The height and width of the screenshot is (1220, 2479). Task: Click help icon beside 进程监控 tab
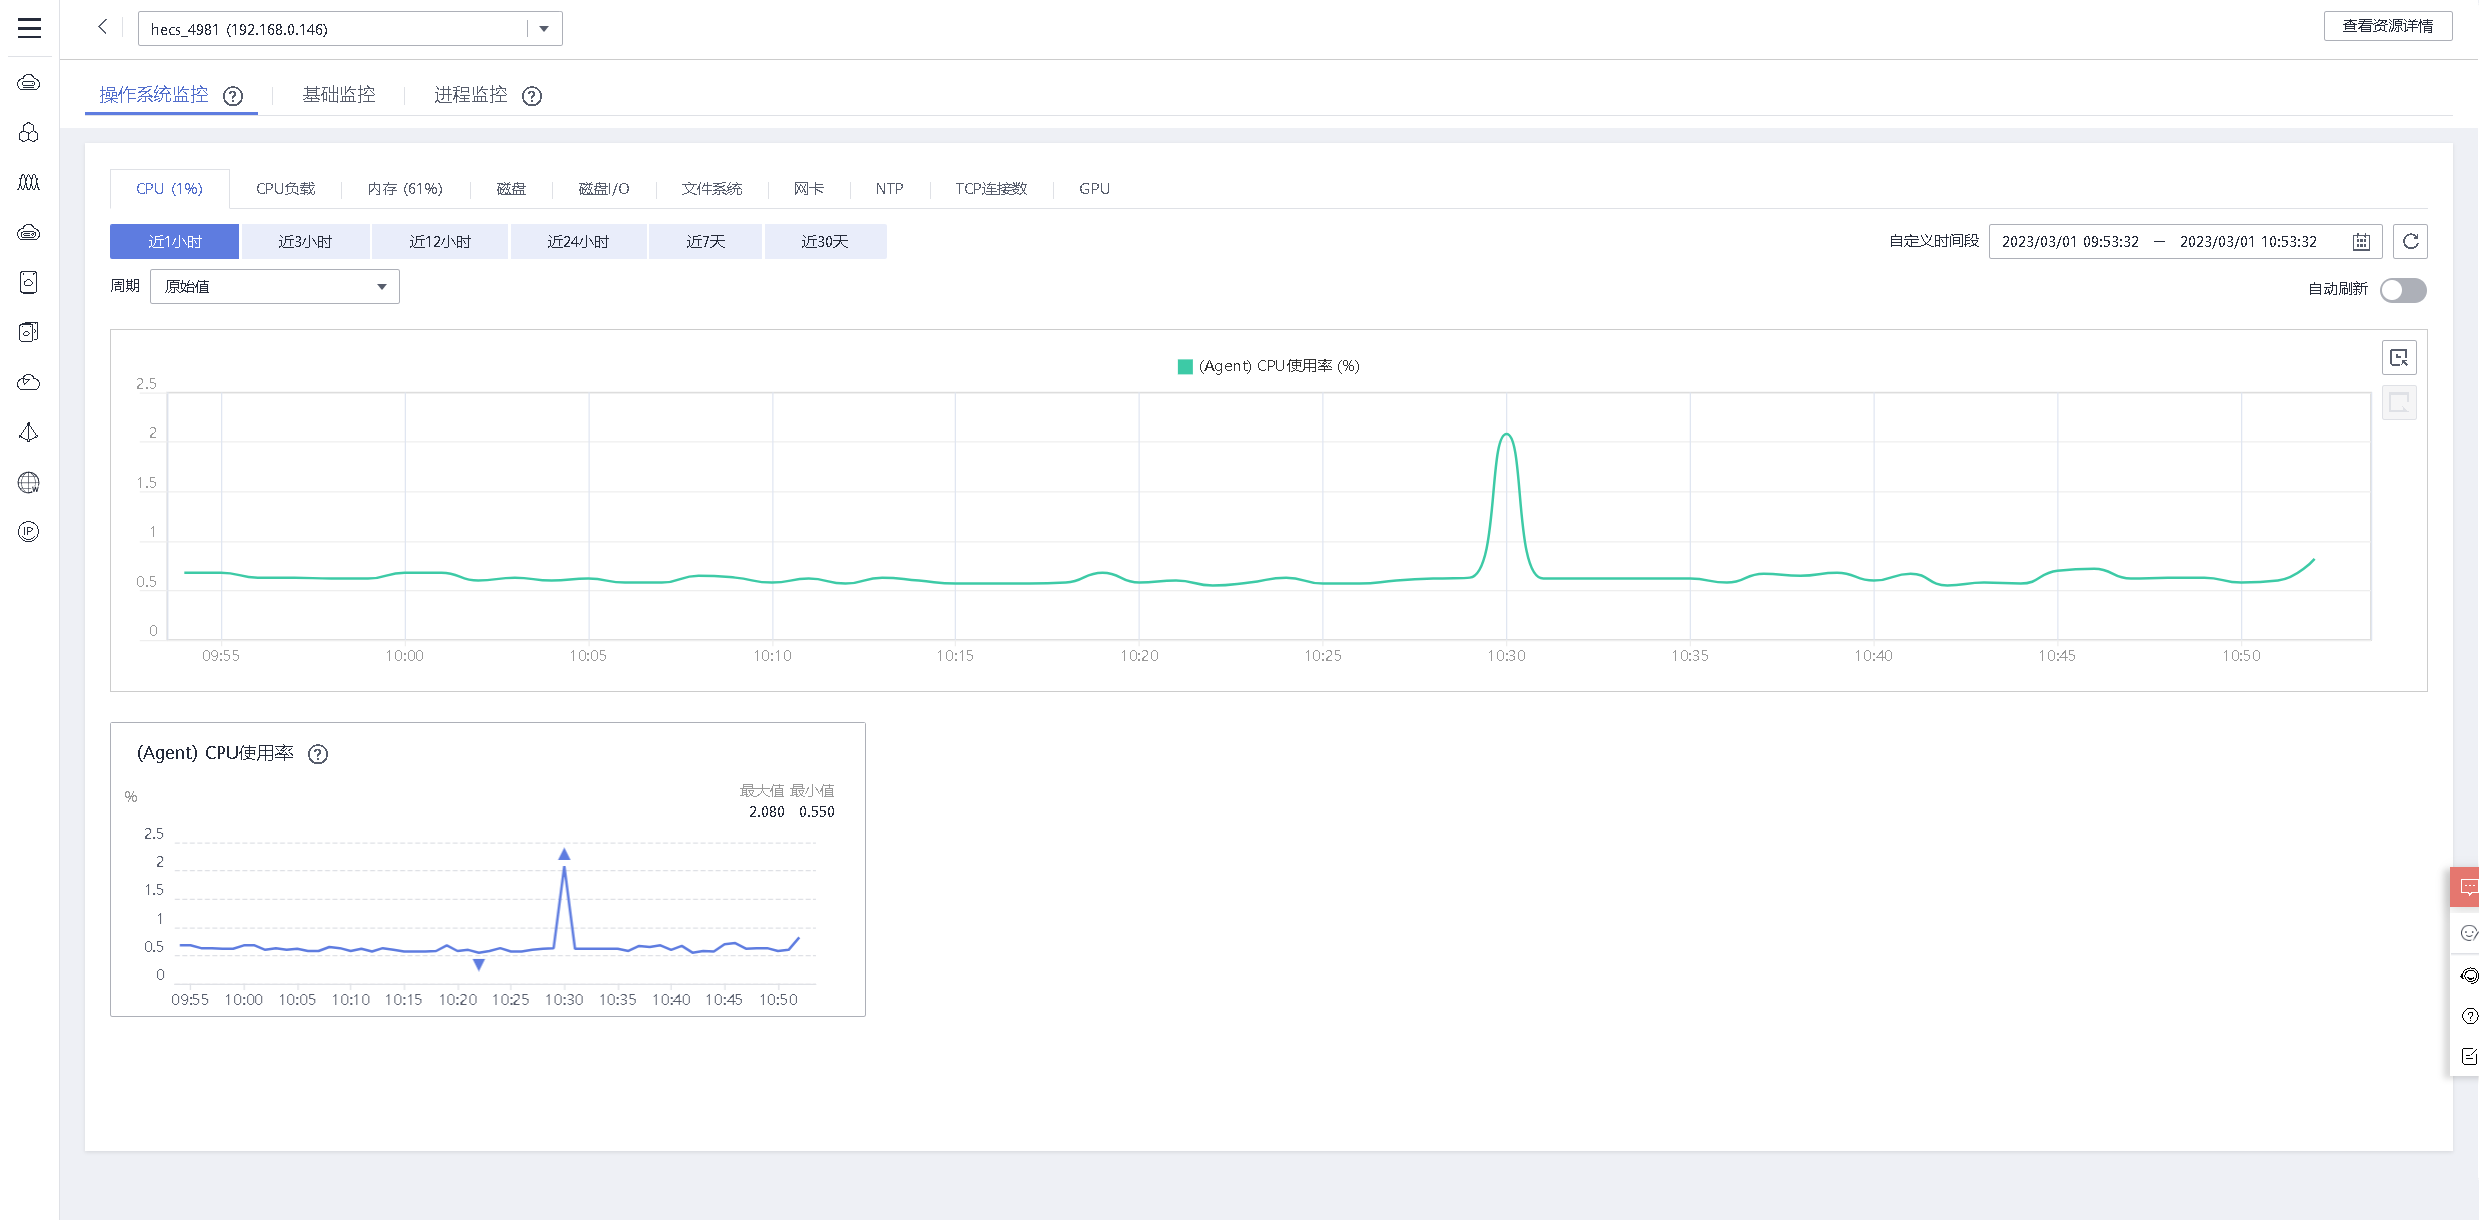click(x=532, y=96)
